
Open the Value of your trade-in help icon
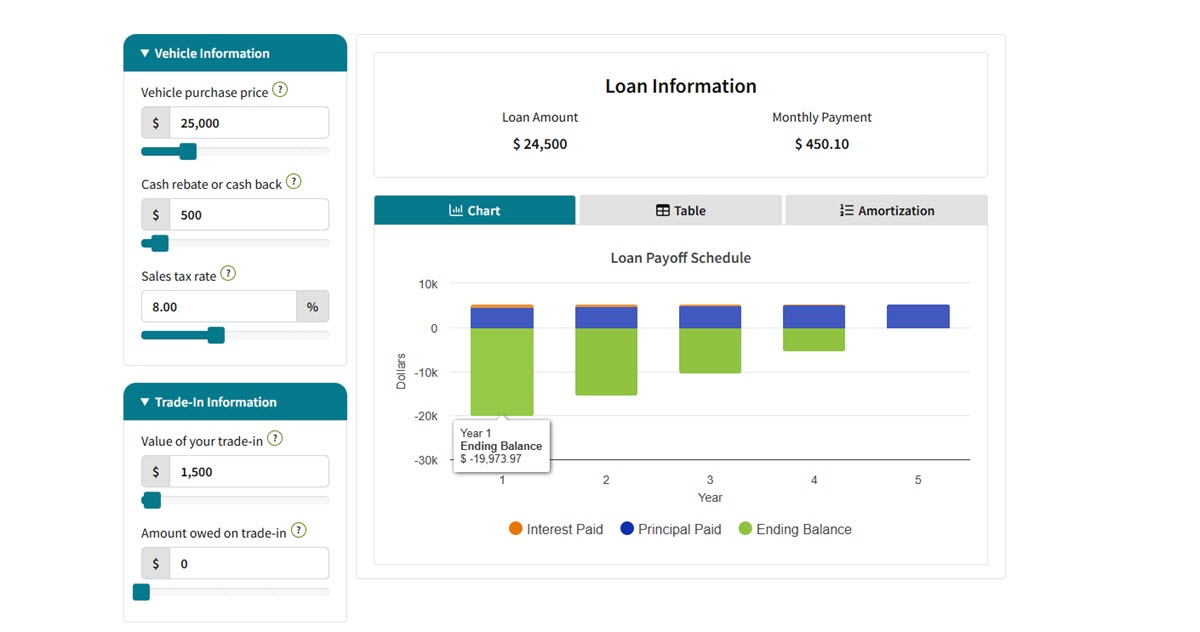[x=275, y=438]
